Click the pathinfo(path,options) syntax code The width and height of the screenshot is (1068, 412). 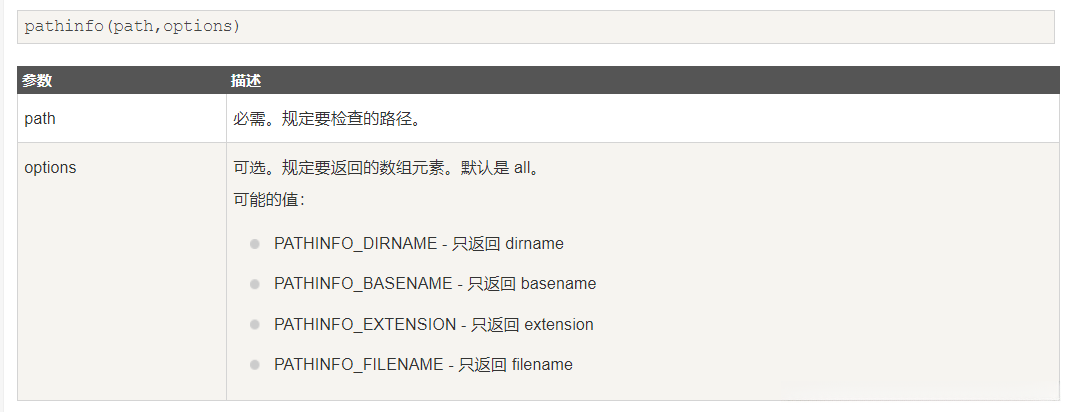click(x=133, y=26)
